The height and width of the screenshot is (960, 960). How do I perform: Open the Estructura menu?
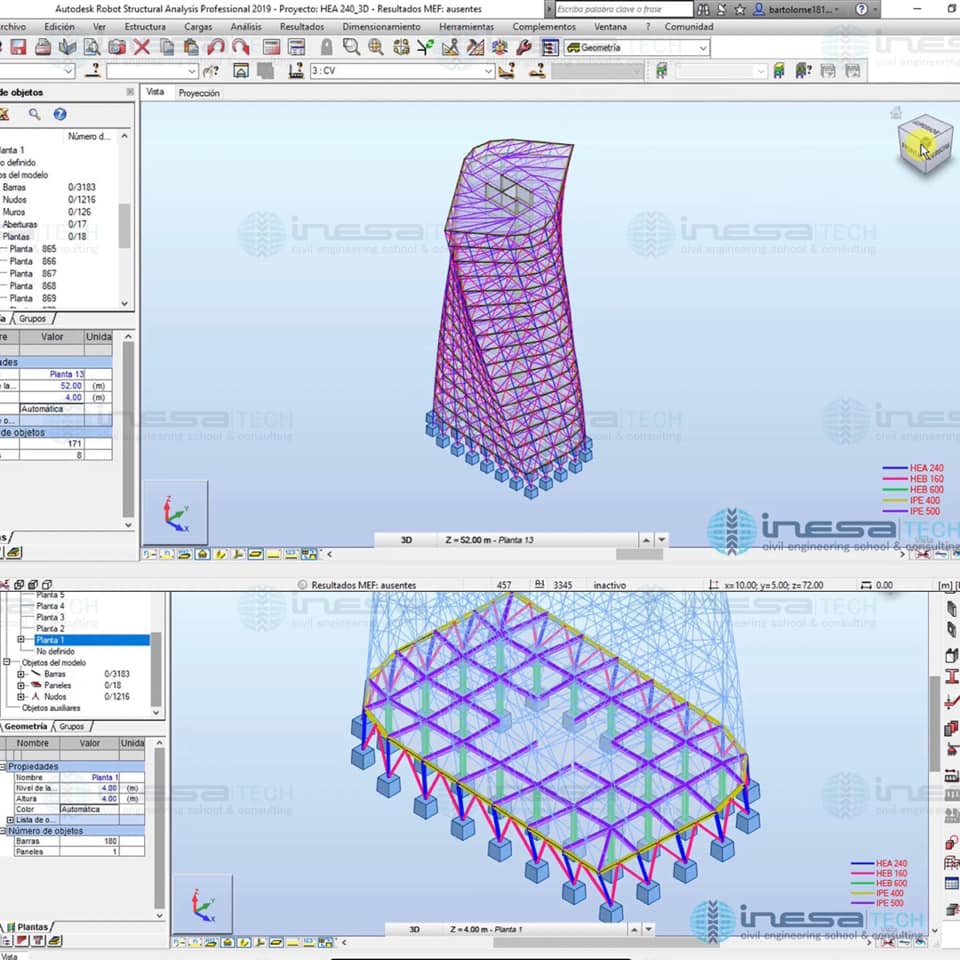(145, 27)
